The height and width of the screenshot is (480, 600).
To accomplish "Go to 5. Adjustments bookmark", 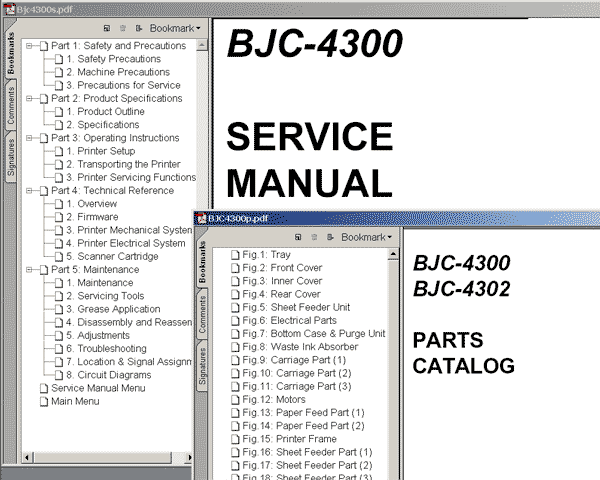I will 98,335.
